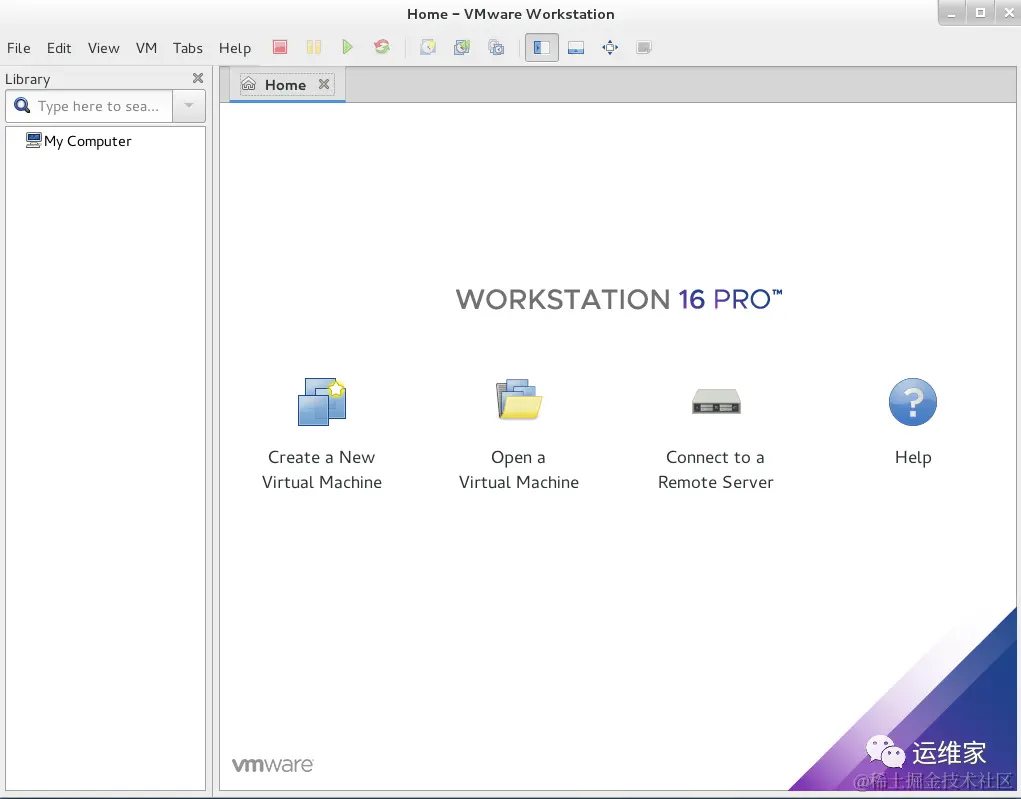
Task: Click the Open a Virtual Machine folder icon
Action: (x=519, y=399)
